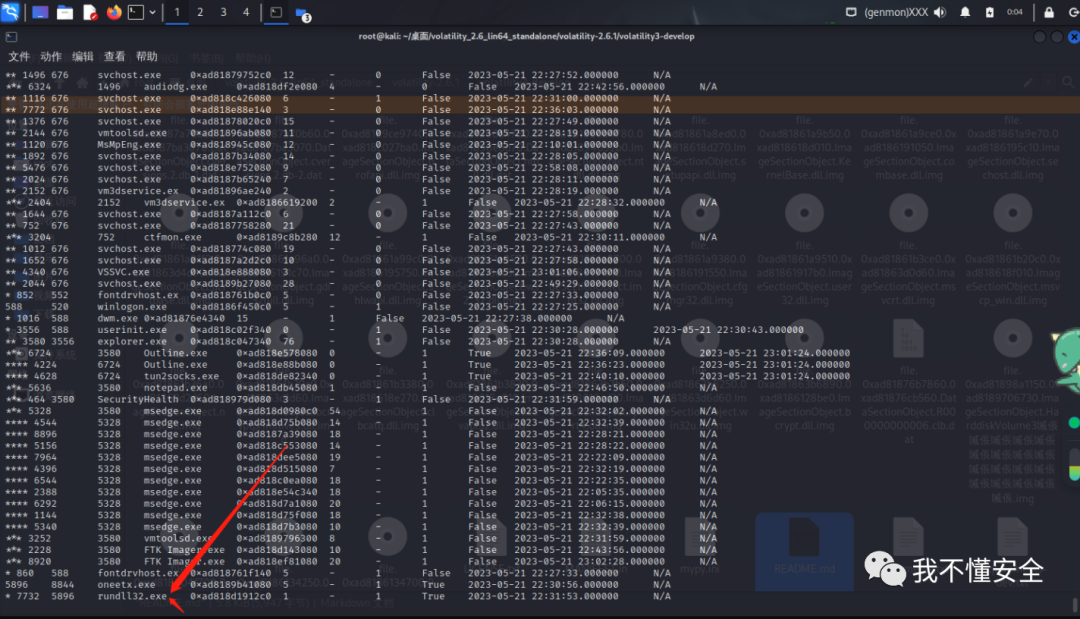Lock the screen with padlock icon
Viewport: 1080px width, 619px height.
click(1049, 12)
